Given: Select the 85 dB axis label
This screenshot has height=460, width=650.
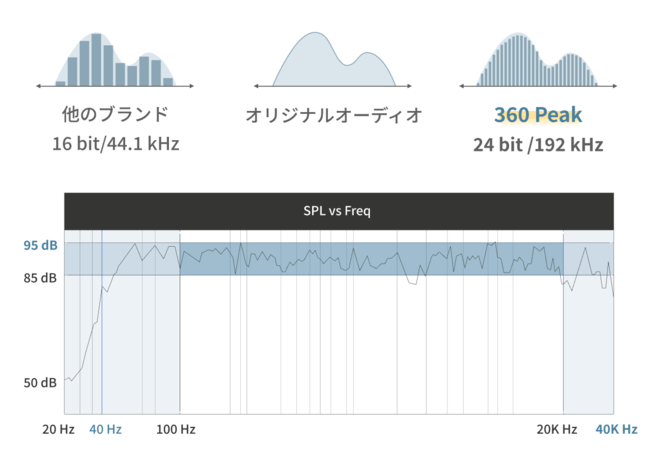Looking at the screenshot, I should 41,277.
